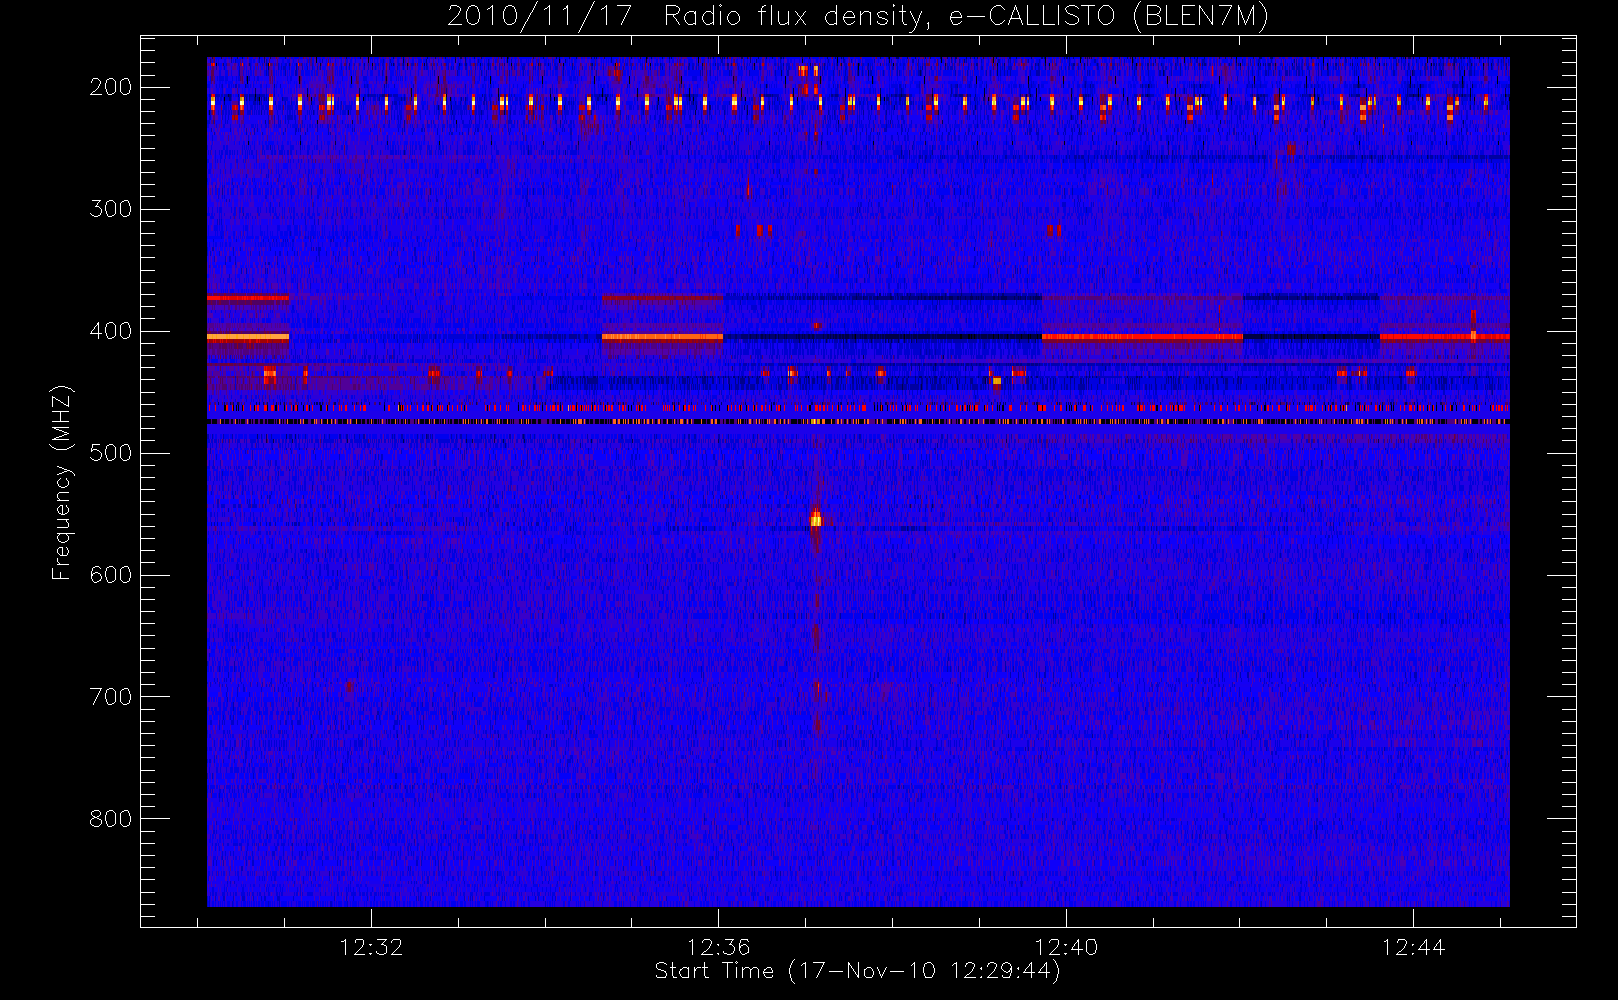Click the 700 frequency tick label
Viewport: 1618px width, 1000px height.
tap(110, 697)
